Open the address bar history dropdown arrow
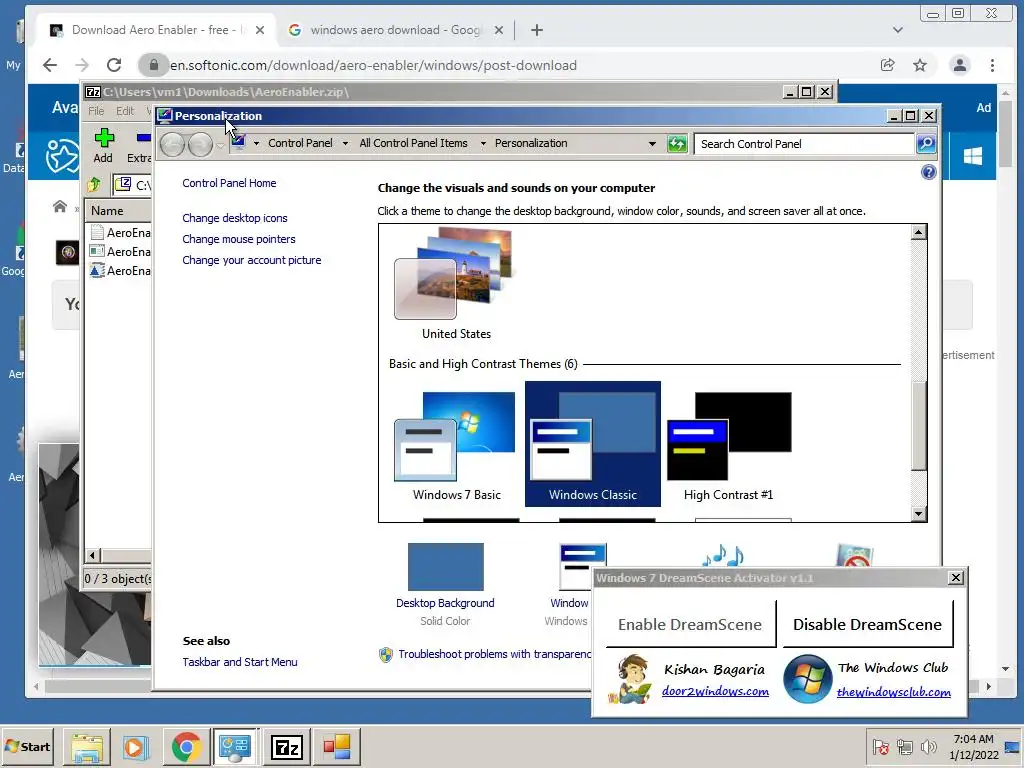The height and width of the screenshot is (768, 1024). 652,144
